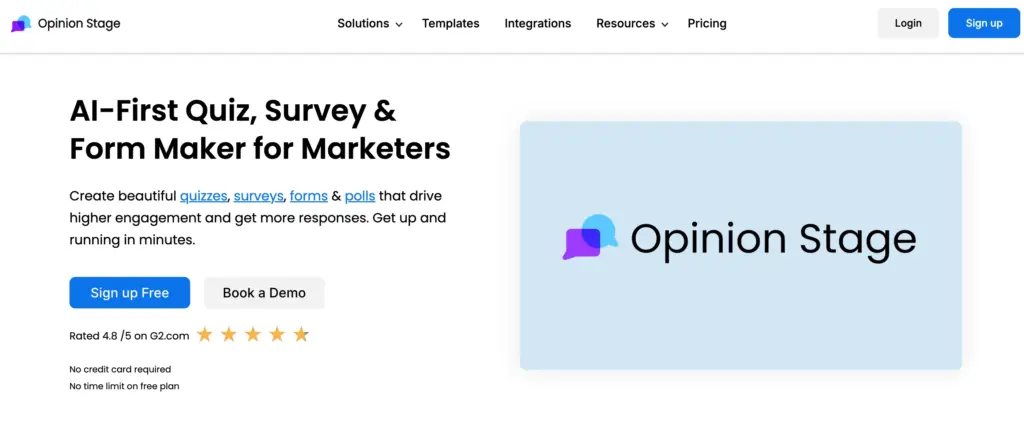Open the Templates menu item
The width and height of the screenshot is (1024, 439).
click(450, 23)
